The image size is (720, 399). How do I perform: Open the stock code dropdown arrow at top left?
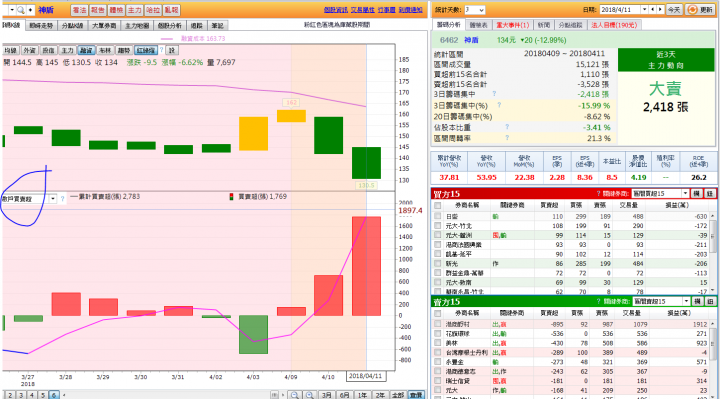click(11, 10)
